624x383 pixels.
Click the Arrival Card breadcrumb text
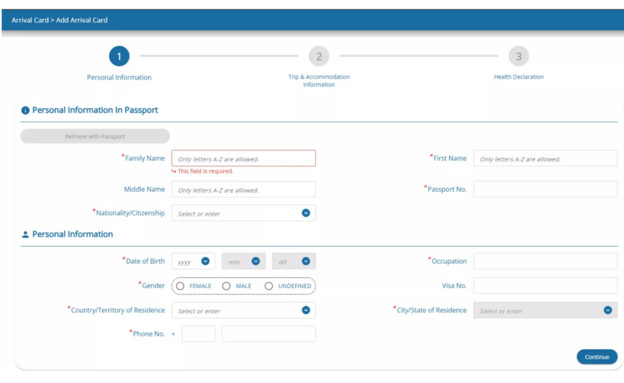30,20
